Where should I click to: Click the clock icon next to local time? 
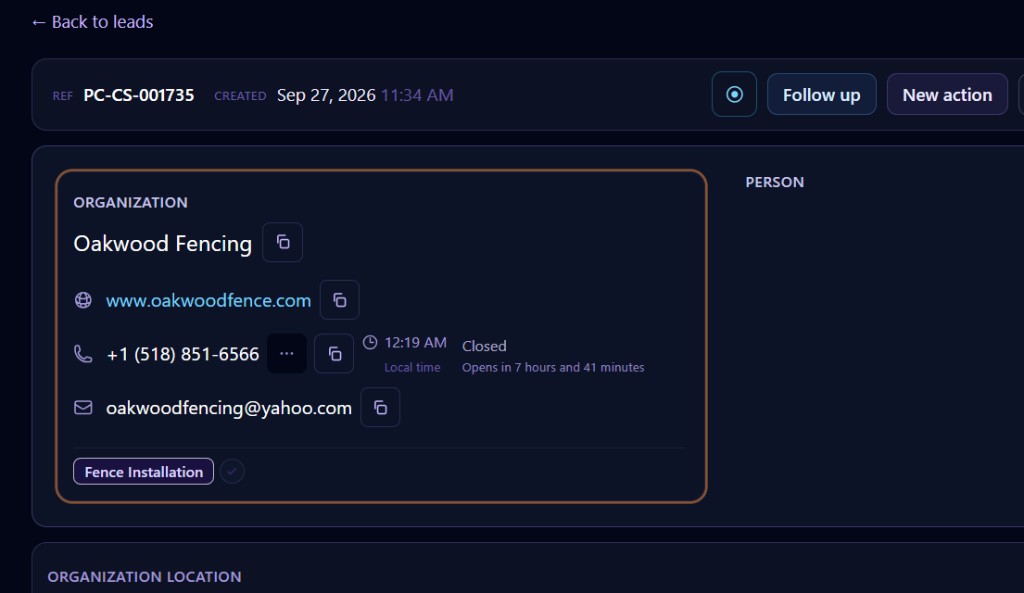pyautogui.click(x=370, y=342)
